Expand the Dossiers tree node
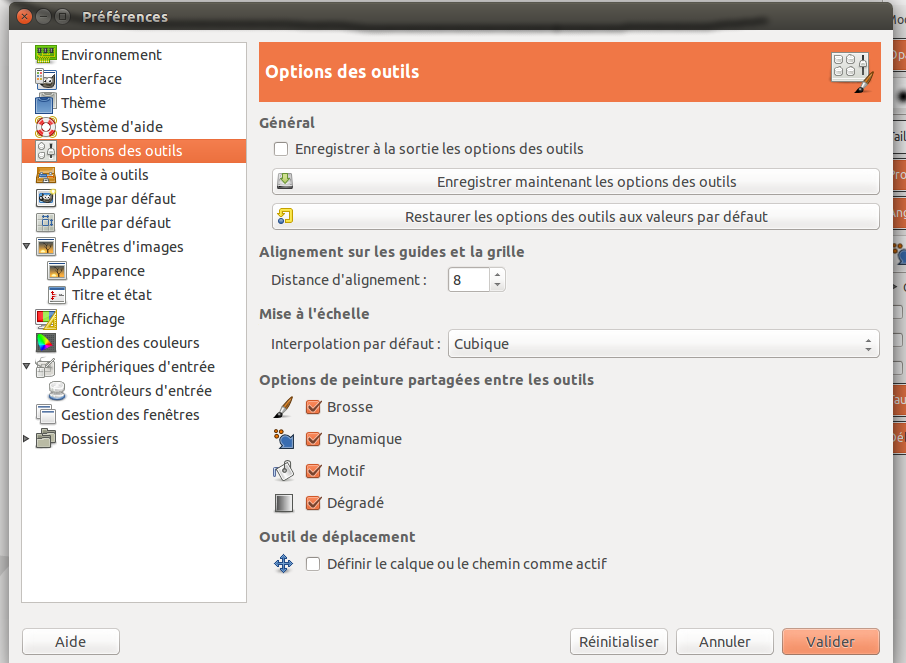906x663 pixels. (26, 439)
